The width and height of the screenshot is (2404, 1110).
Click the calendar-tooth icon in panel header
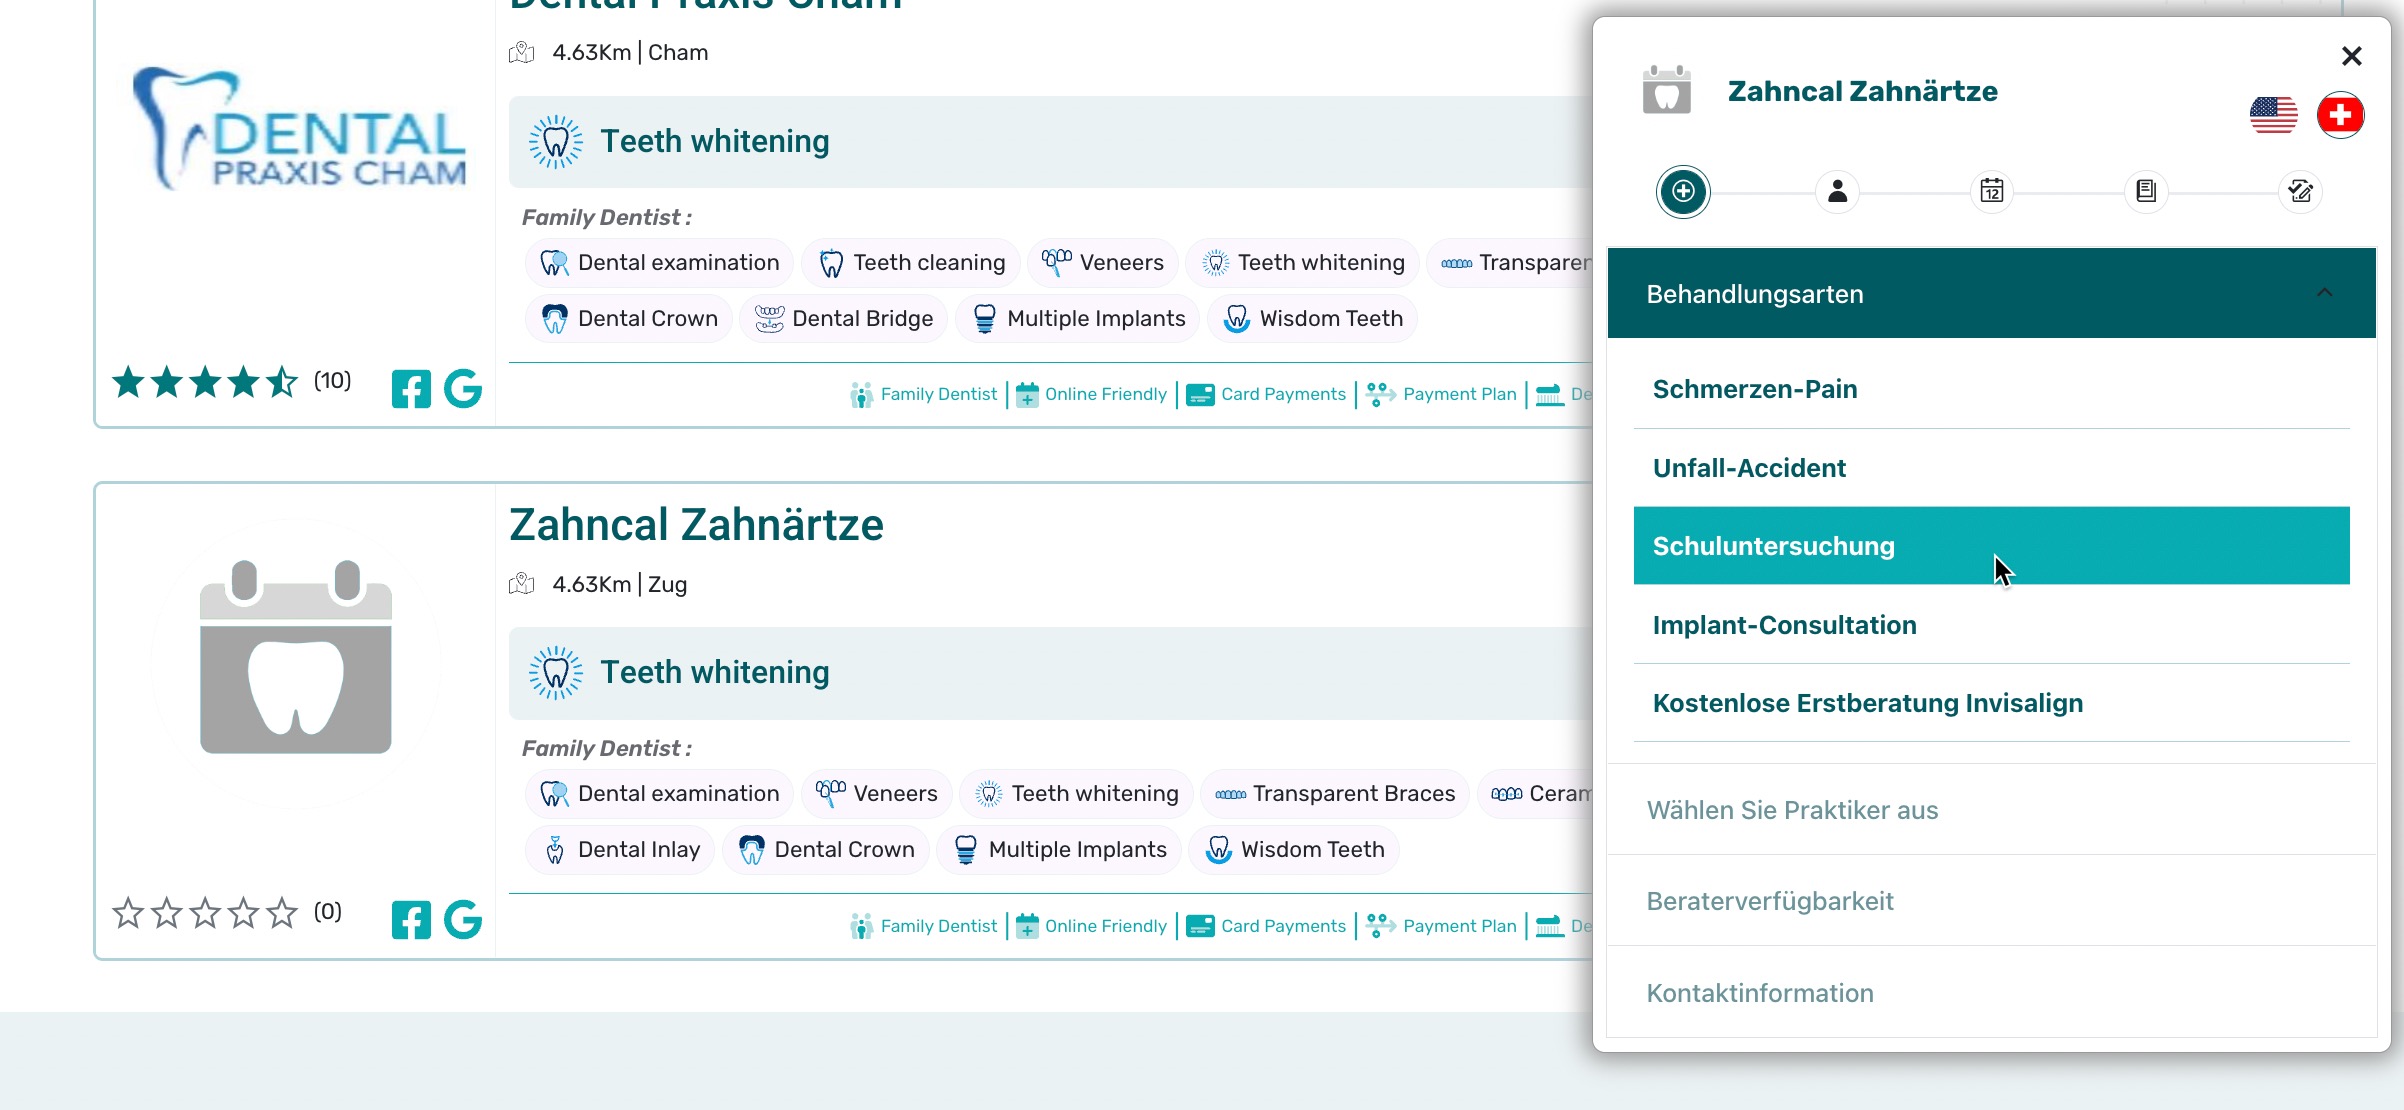(x=1666, y=90)
